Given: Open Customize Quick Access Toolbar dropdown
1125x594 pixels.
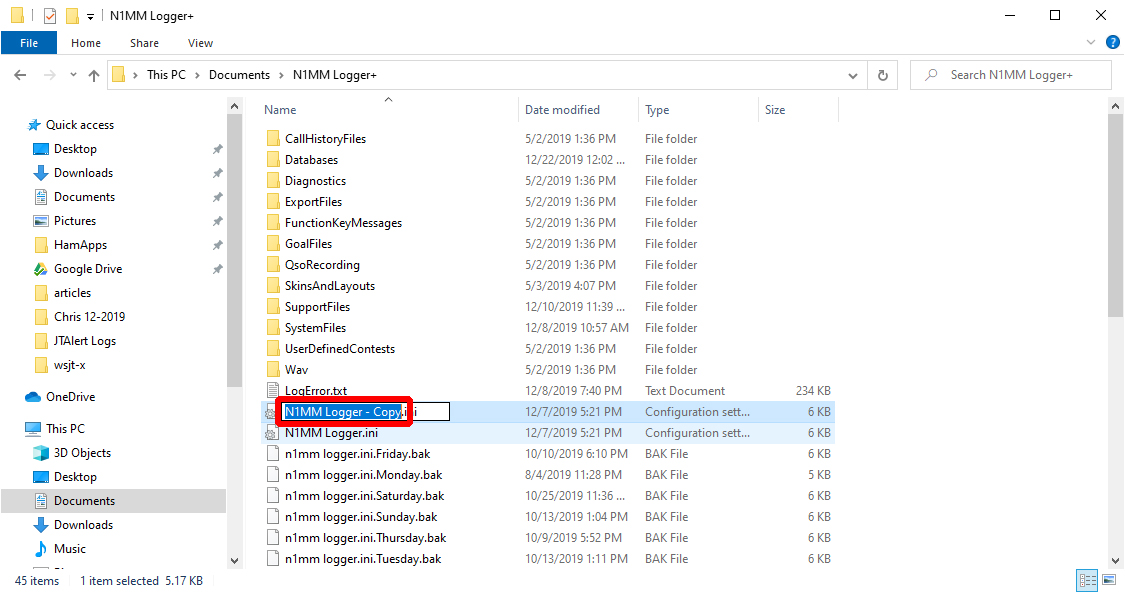Looking at the screenshot, I should (90, 16).
